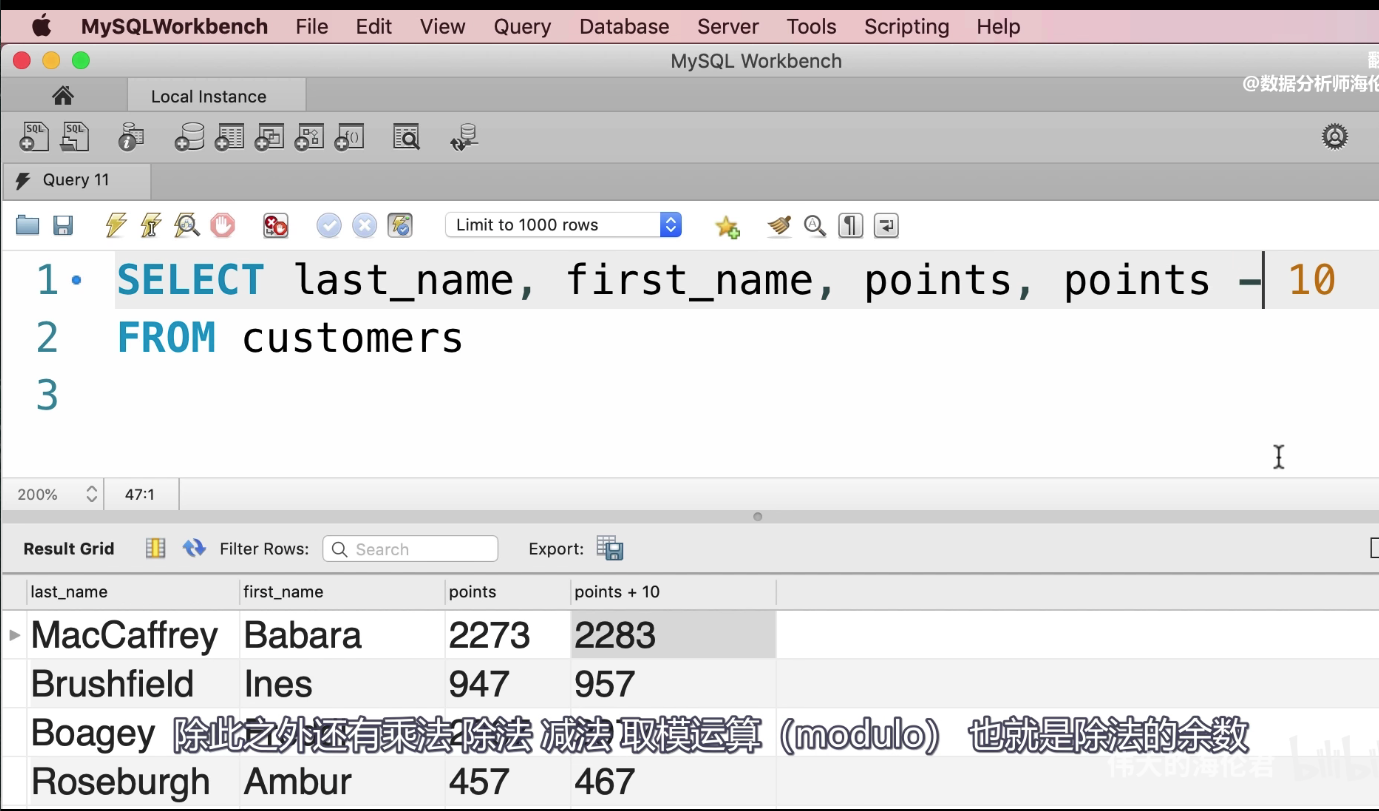Create new table icon

[x=229, y=136]
